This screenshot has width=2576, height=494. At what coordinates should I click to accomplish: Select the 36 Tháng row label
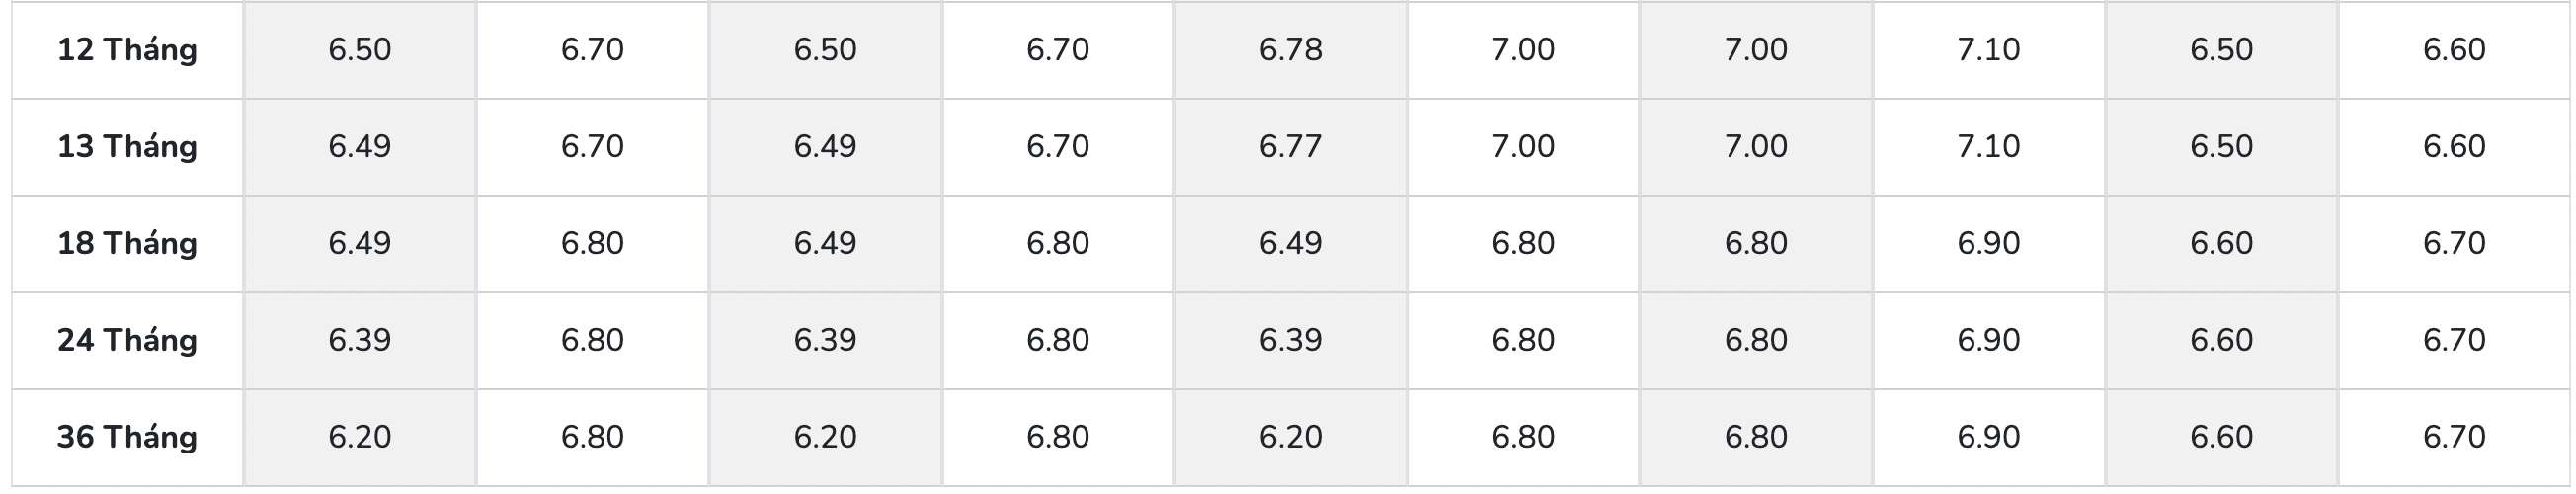coord(127,437)
